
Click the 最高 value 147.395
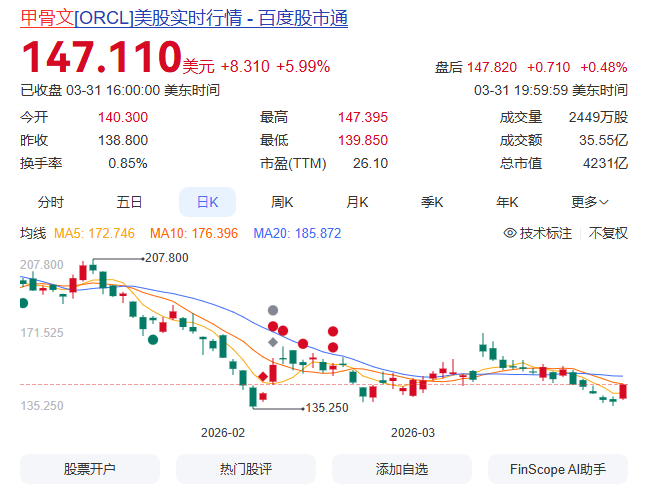(x=363, y=117)
